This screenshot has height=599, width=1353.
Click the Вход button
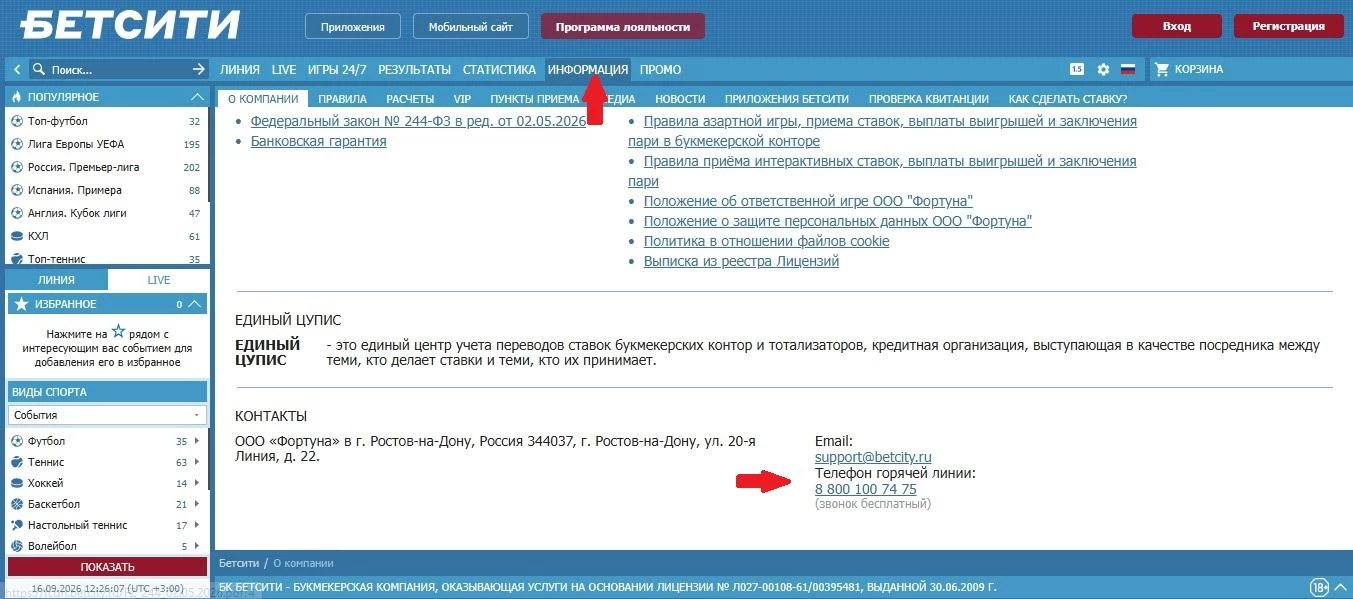click(x=1177, y=26)
